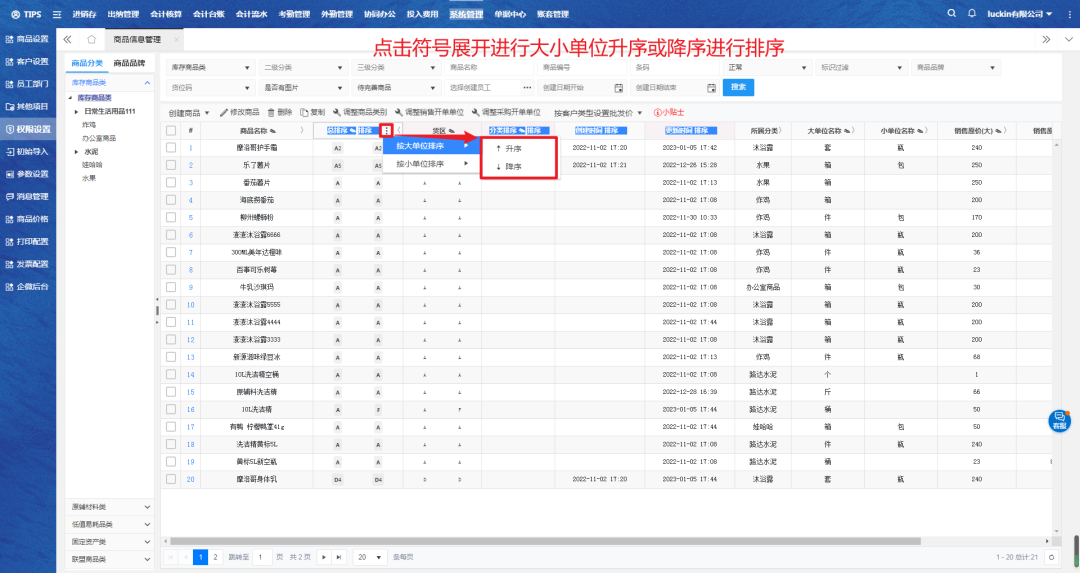Screen dimensions: 1080x573
Task: Click the hamburger menu icon next to TIPS
Action: coord(56,14)
